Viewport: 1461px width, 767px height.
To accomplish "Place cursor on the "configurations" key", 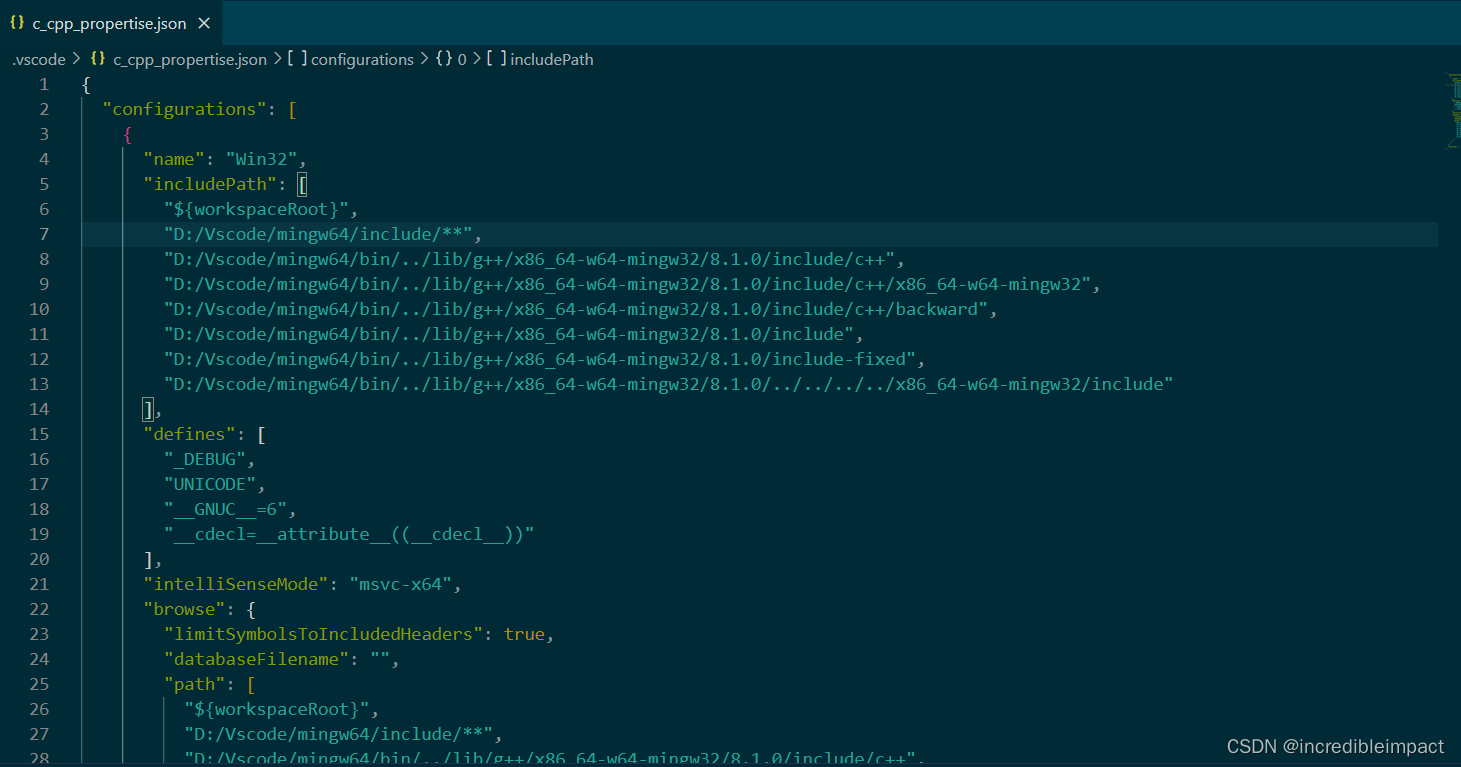I will (184, 109).
